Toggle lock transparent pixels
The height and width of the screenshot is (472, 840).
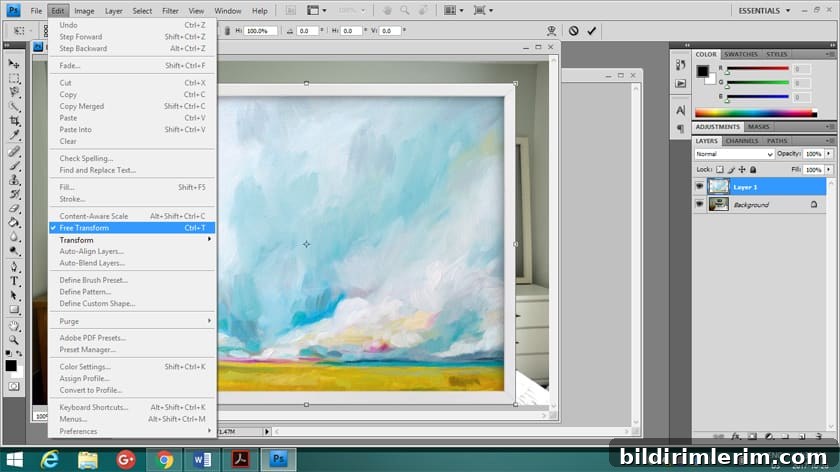[719, 169]
